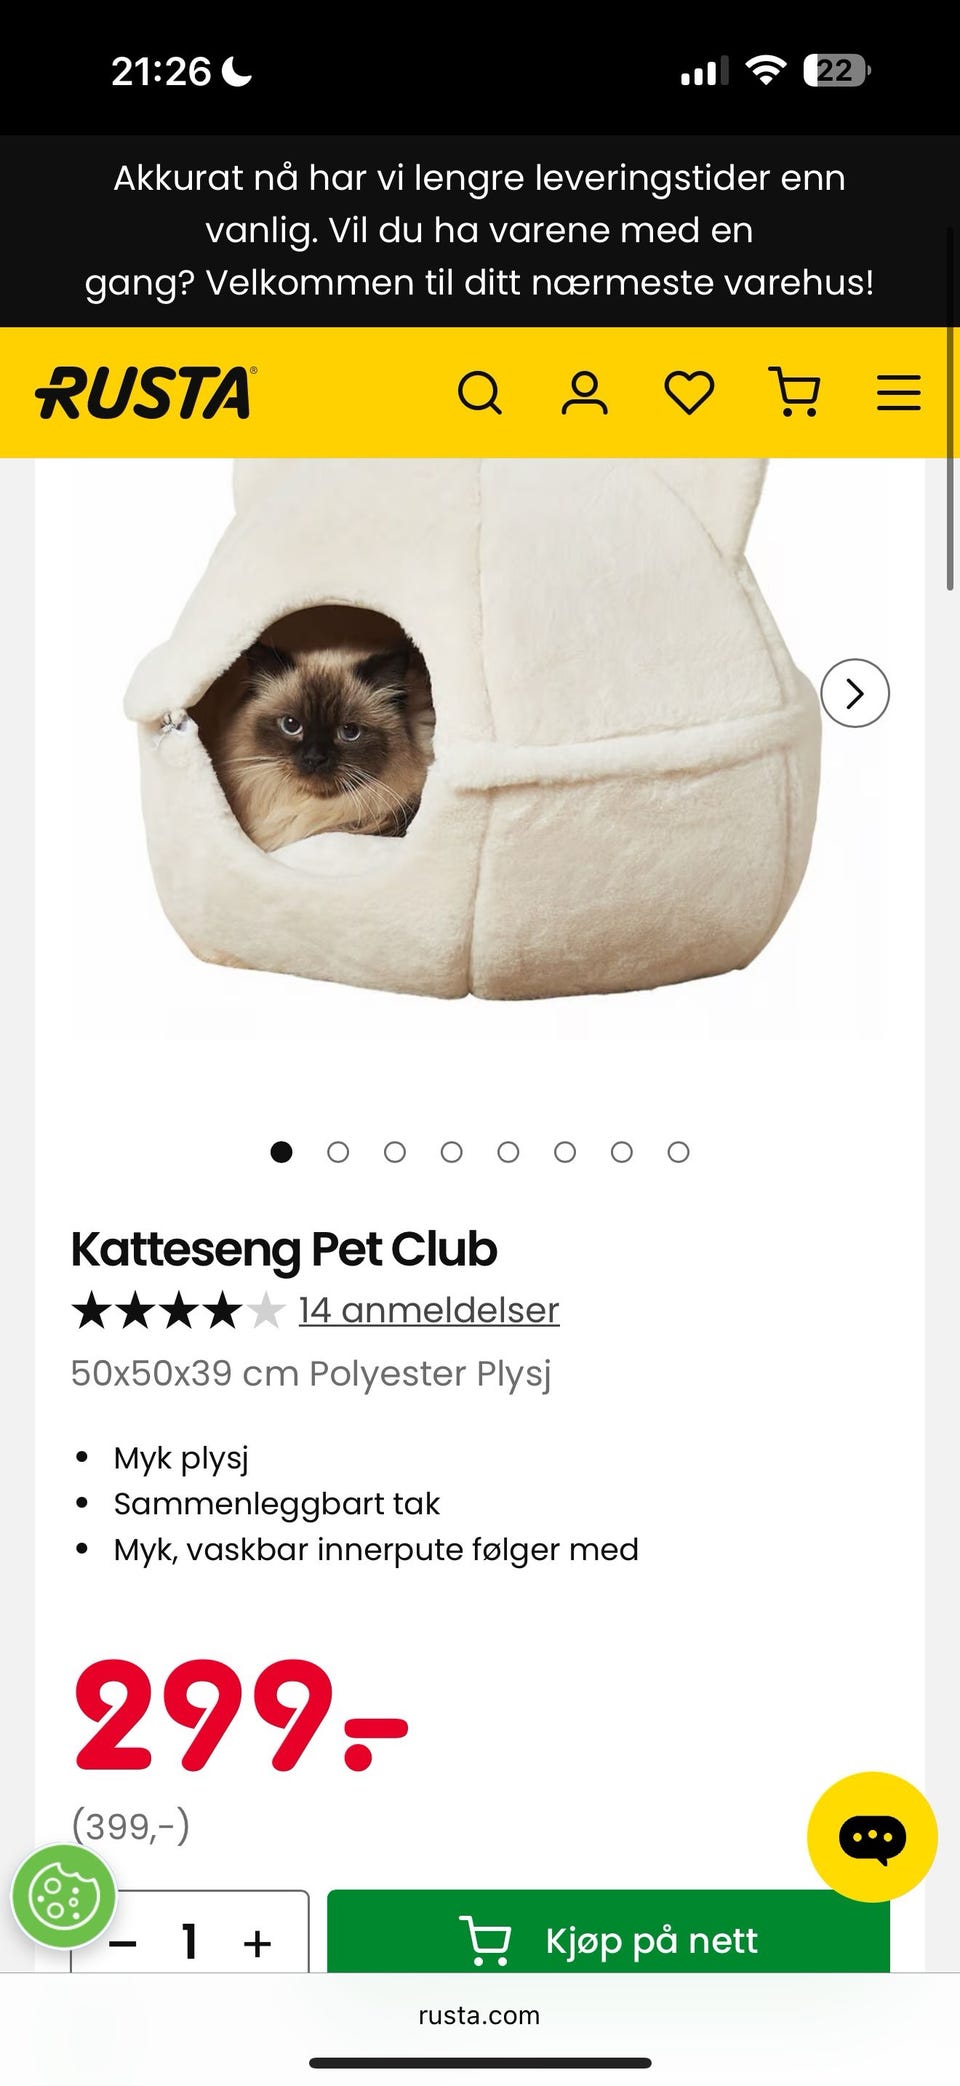Select the last image carousel dot
960x2086 pixels.
[678, 1152]
